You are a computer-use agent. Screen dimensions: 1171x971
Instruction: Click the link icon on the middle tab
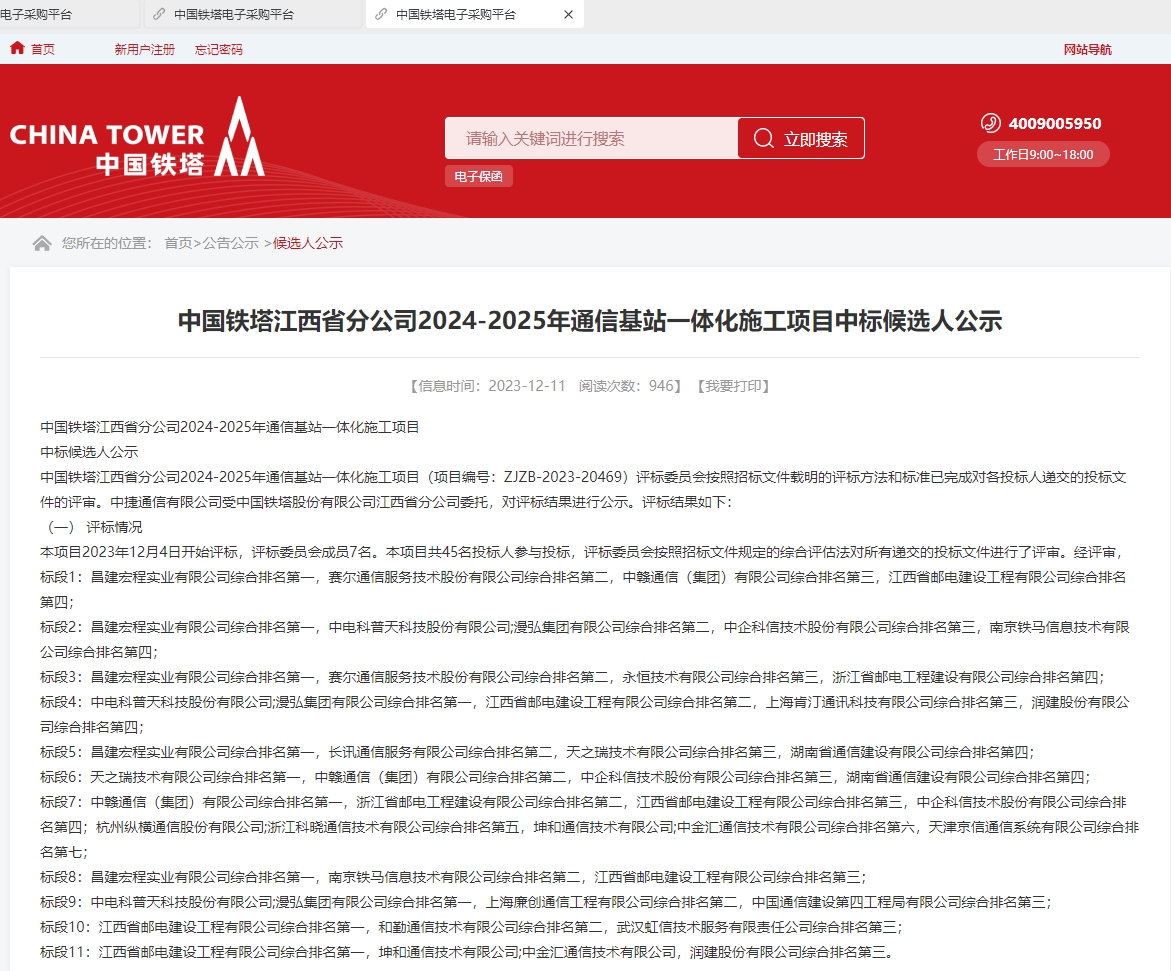pyautogui.click(x=159, y=14)
